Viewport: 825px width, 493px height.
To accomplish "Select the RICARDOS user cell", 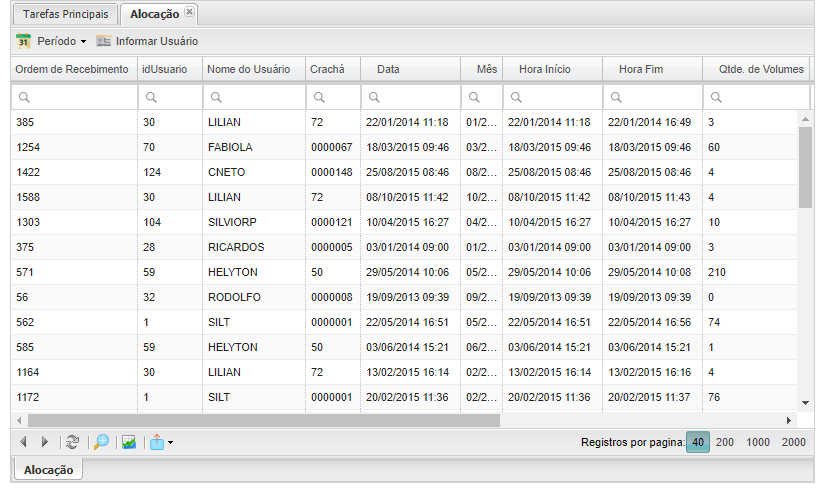I will point(254,247).
